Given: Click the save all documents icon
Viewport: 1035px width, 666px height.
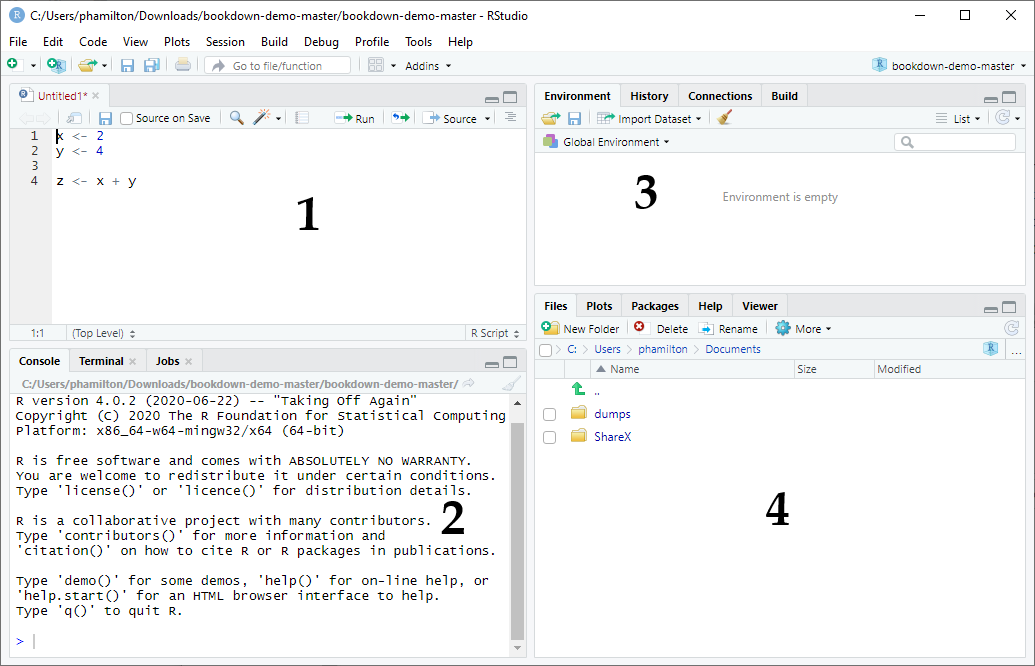Looking at the screenshot, I should (151, 66).
